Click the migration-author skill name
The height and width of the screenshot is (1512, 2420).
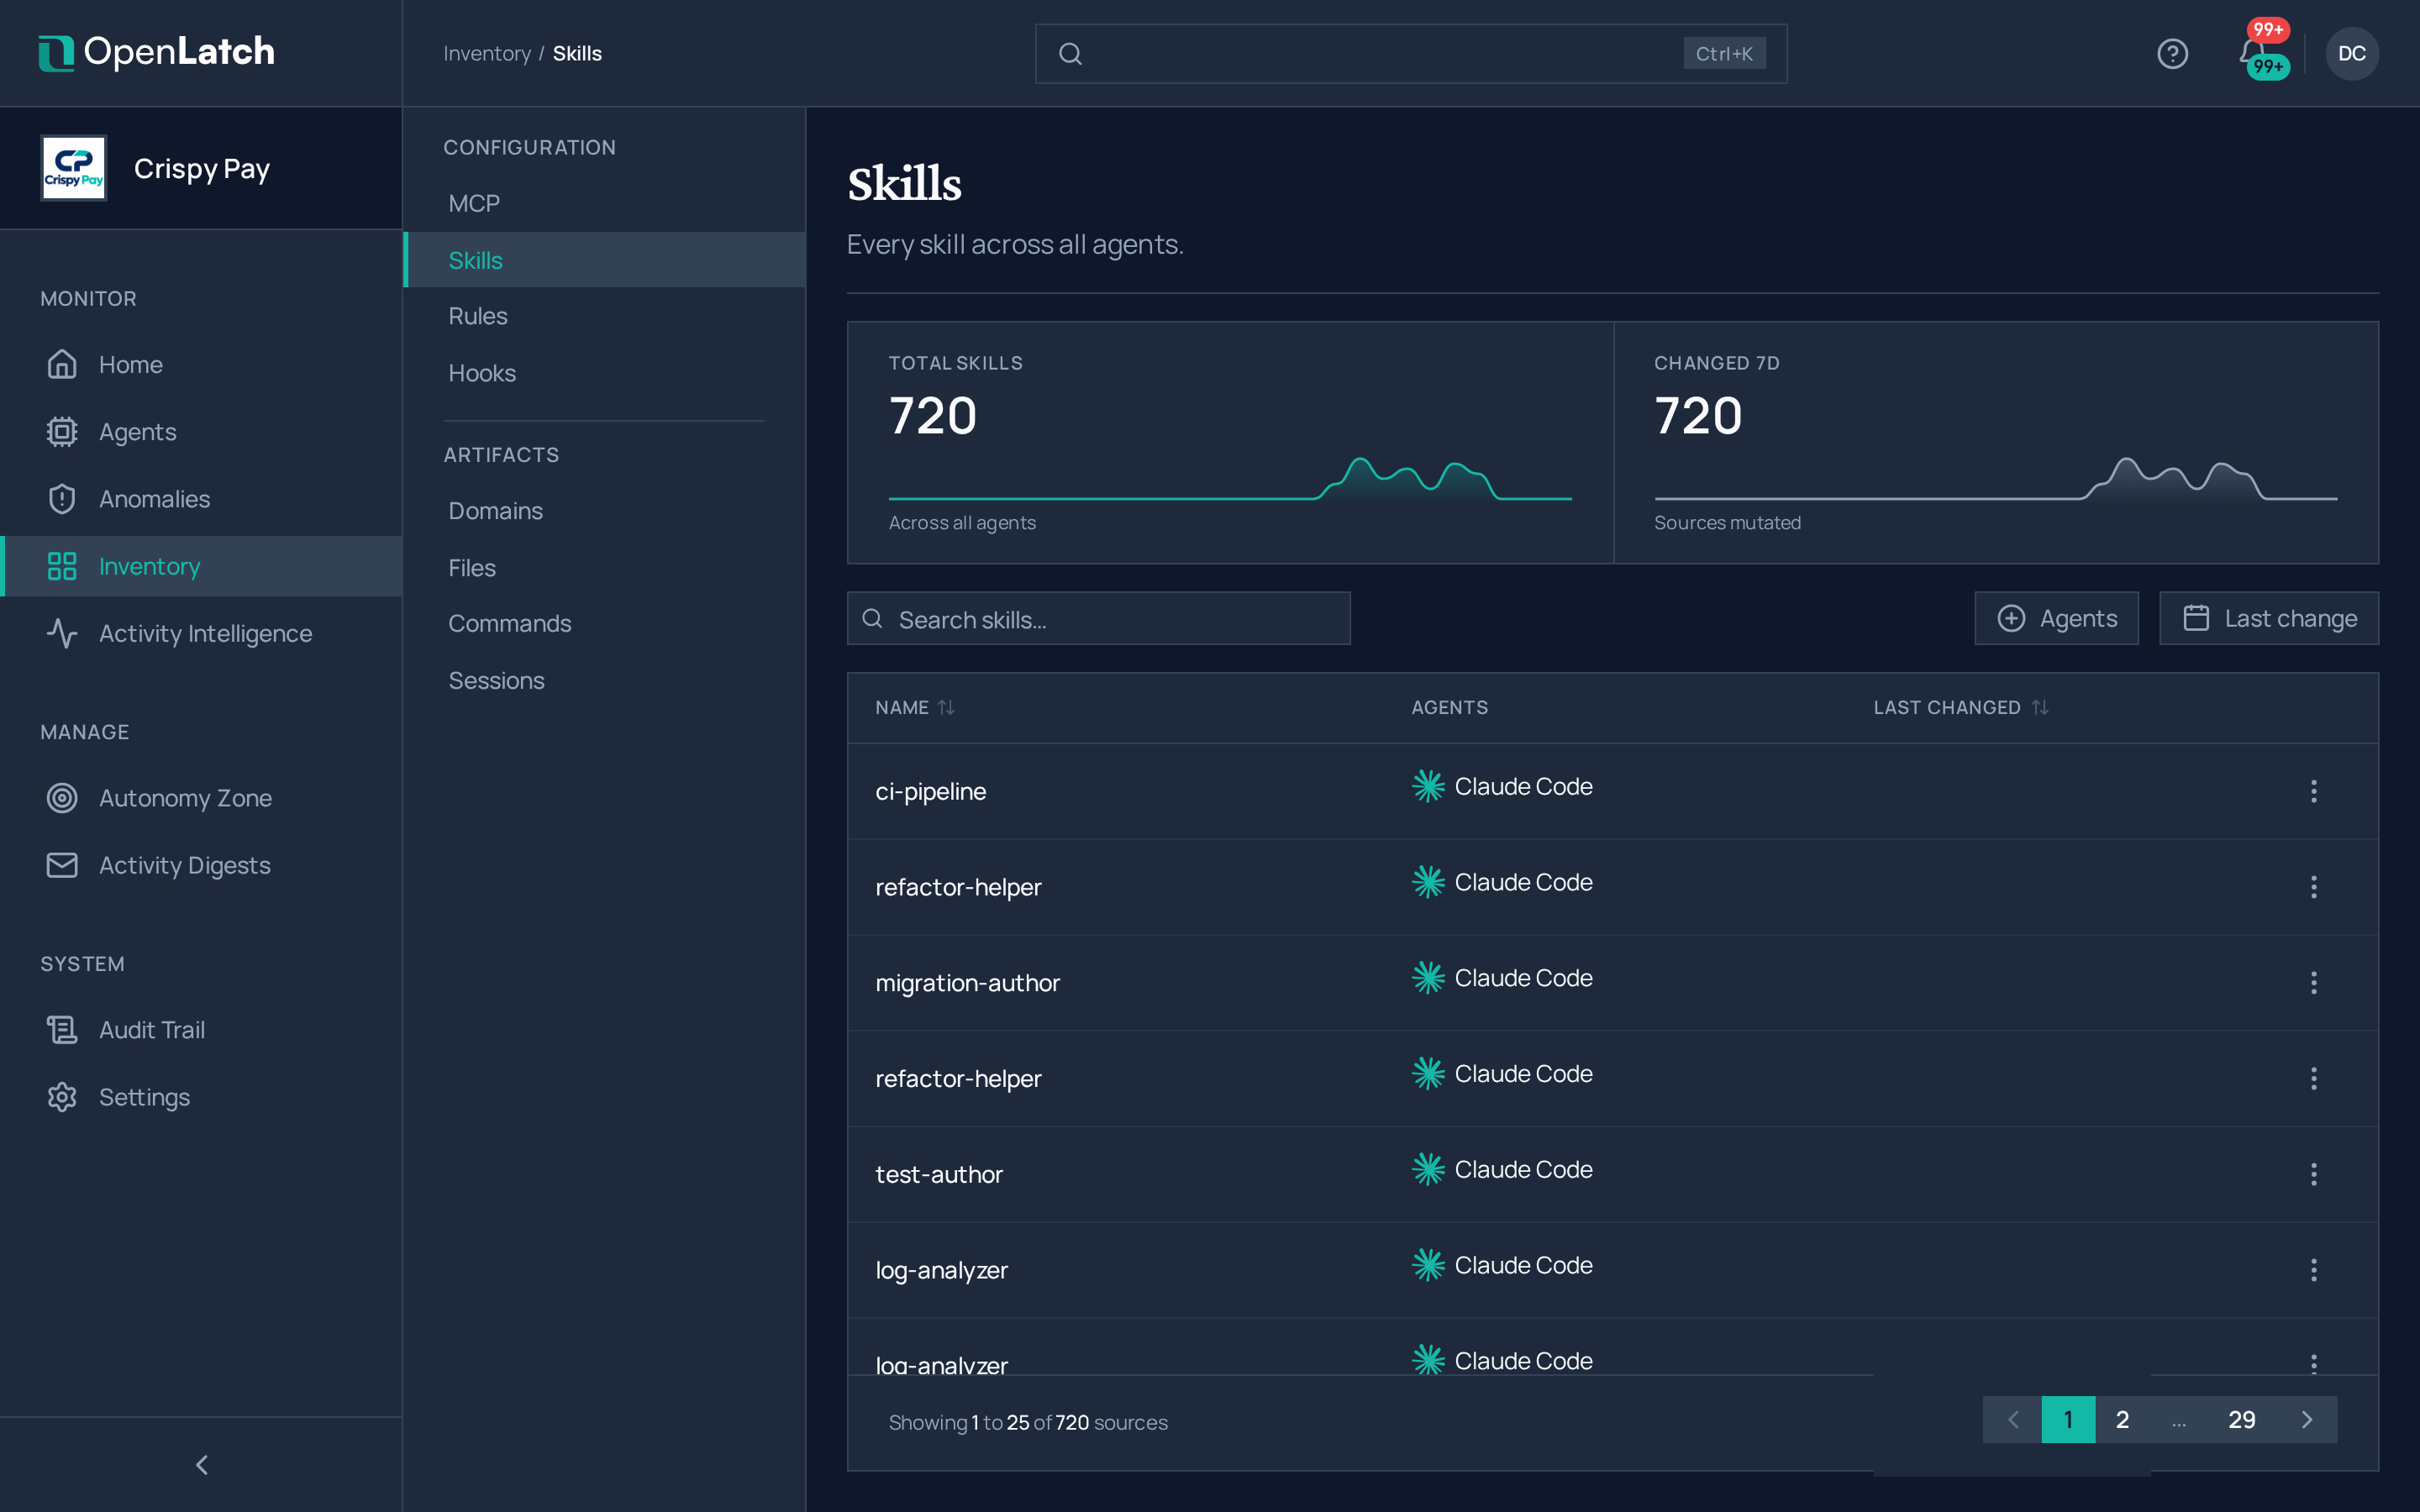pyautogui.click(x=967, y=982)
